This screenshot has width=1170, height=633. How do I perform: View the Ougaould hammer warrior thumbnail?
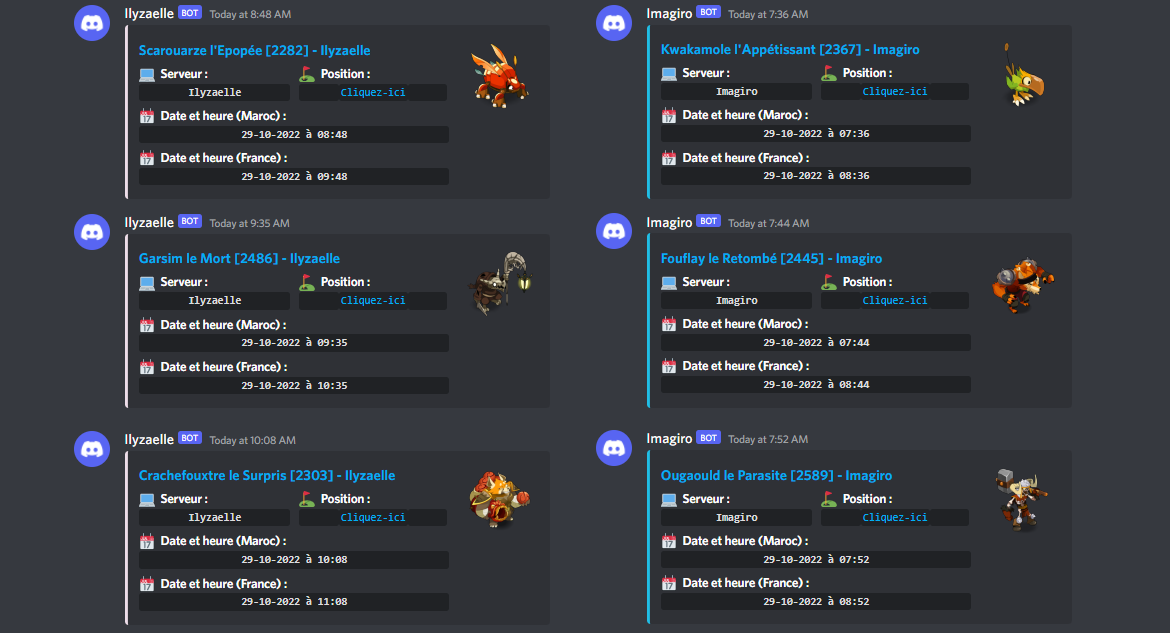click(x=1022, y=499)
